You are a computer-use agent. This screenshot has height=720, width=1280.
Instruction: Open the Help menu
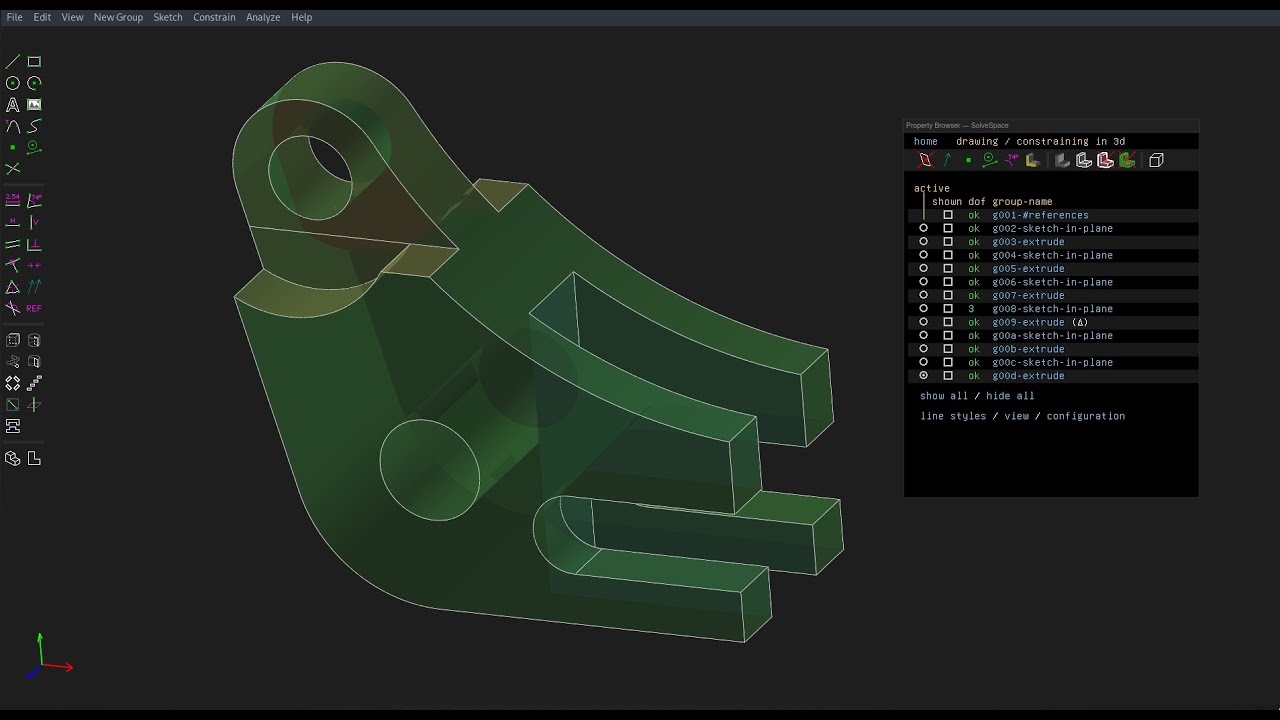(x=301, y=17)
